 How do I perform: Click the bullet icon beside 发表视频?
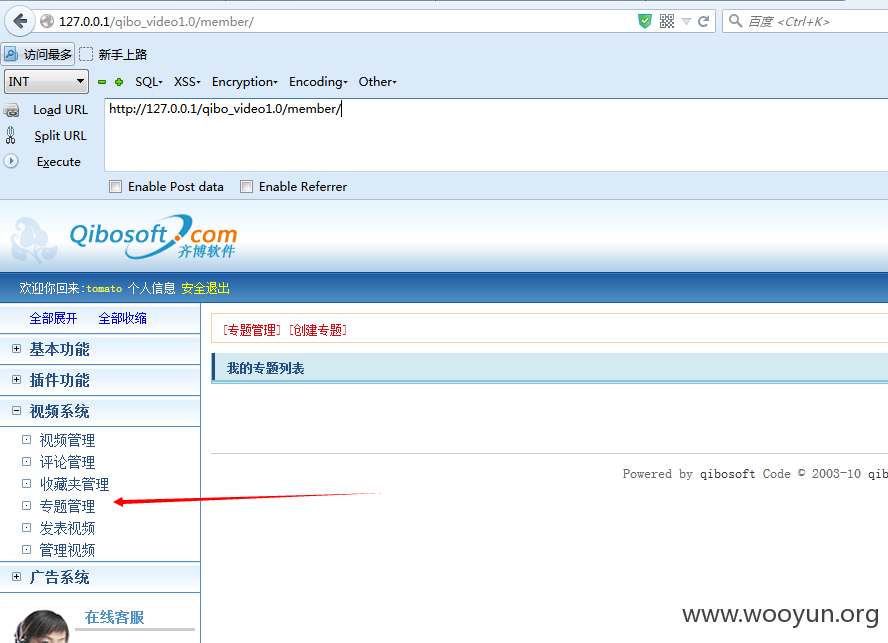(x=26, y=527)
